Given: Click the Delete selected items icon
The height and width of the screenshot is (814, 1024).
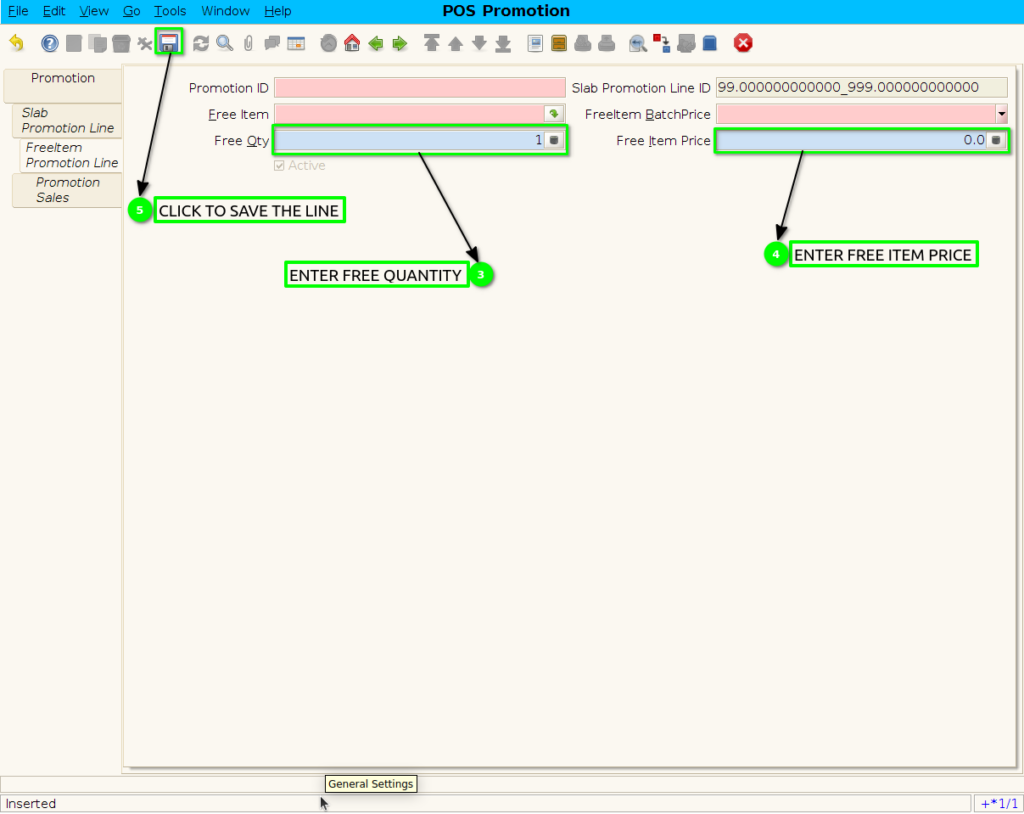Looking at the screenshot, I should click(144, 44).
